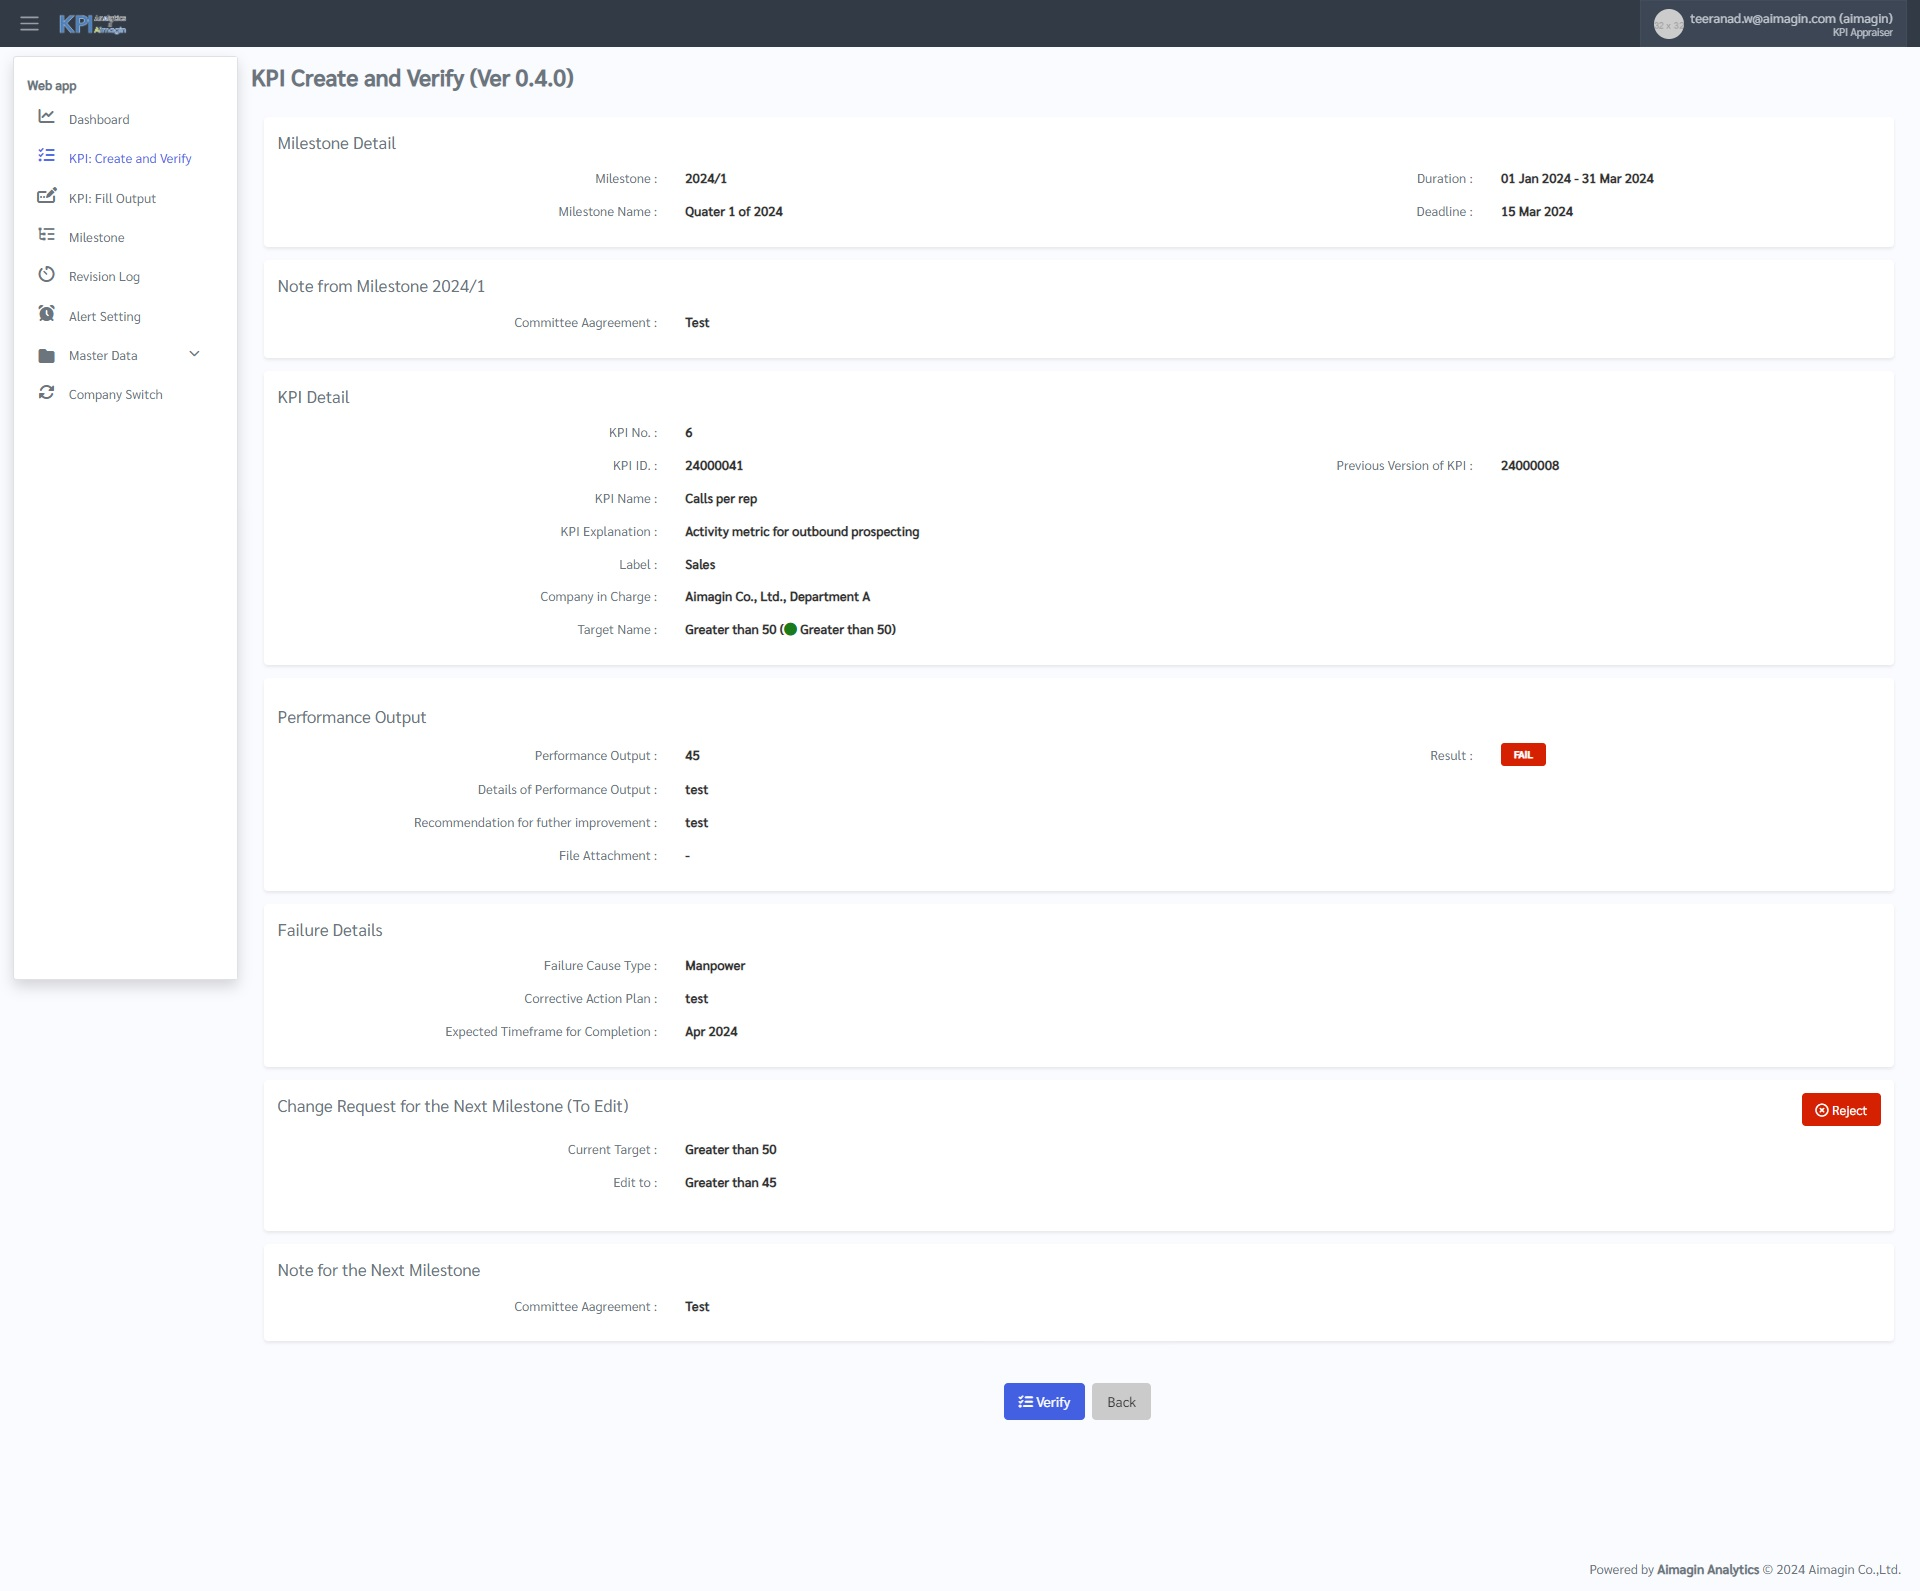Click the Dashboard chart icon
This screenshot has width=1920, height=1591.
[x=46, y=117]
